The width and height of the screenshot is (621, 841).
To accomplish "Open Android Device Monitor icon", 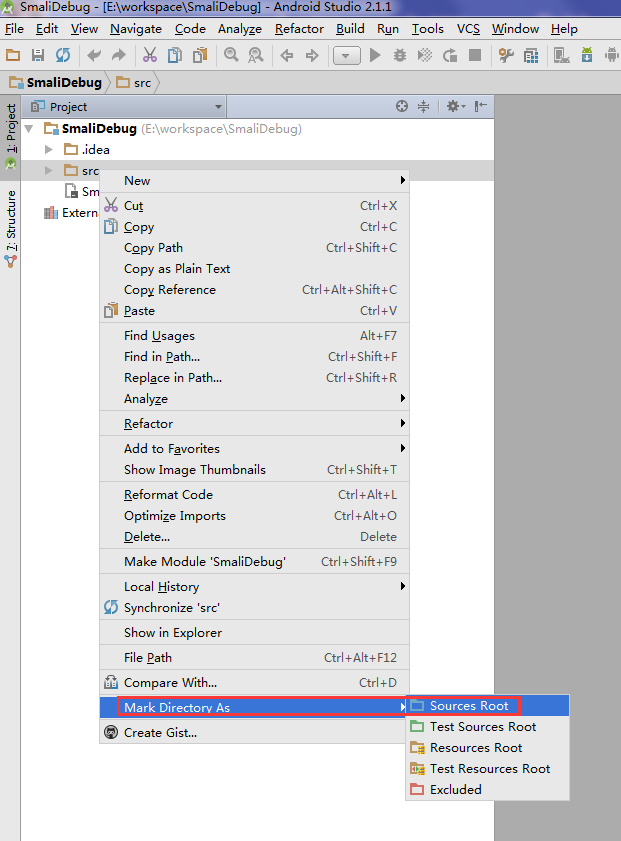I will coord(611,55).
